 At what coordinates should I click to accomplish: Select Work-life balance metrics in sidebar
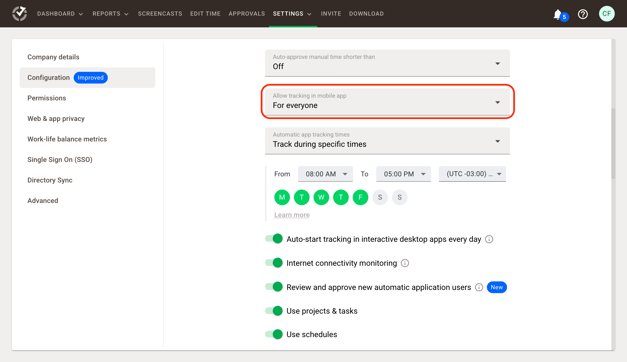click(x=67, y=139)
